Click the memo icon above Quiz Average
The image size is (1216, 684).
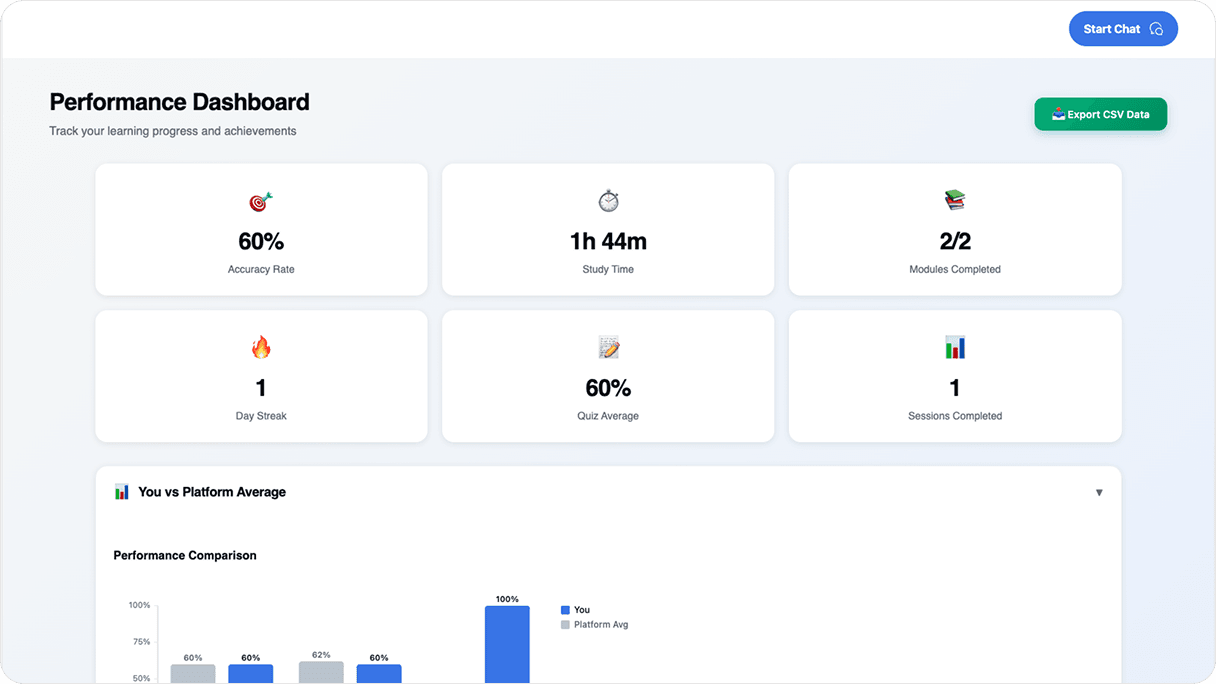[608, 347]
